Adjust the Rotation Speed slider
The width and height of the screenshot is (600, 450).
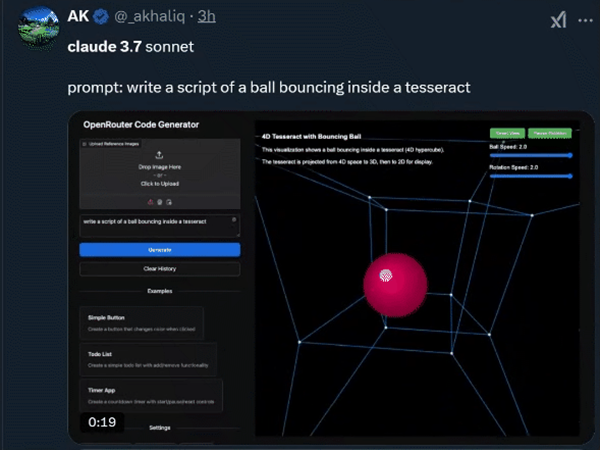pos(531,176)
